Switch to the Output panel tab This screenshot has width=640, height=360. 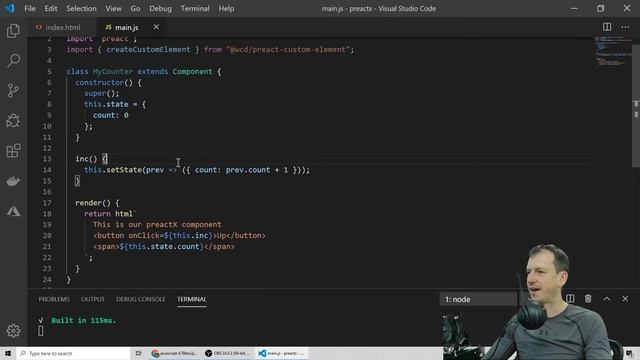(x=93, y=299)
